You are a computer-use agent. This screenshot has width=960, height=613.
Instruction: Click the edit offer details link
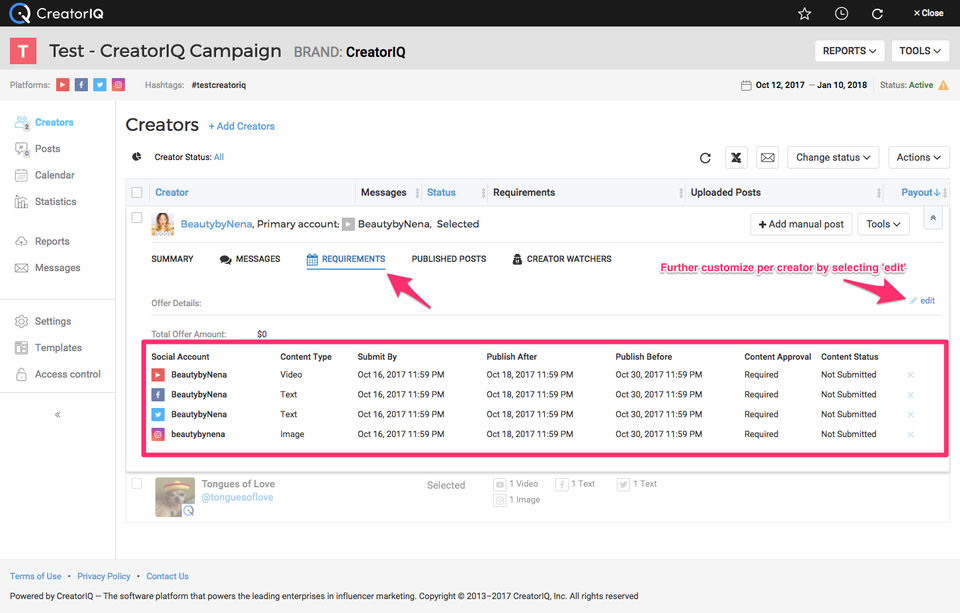(x=923, y=301)
